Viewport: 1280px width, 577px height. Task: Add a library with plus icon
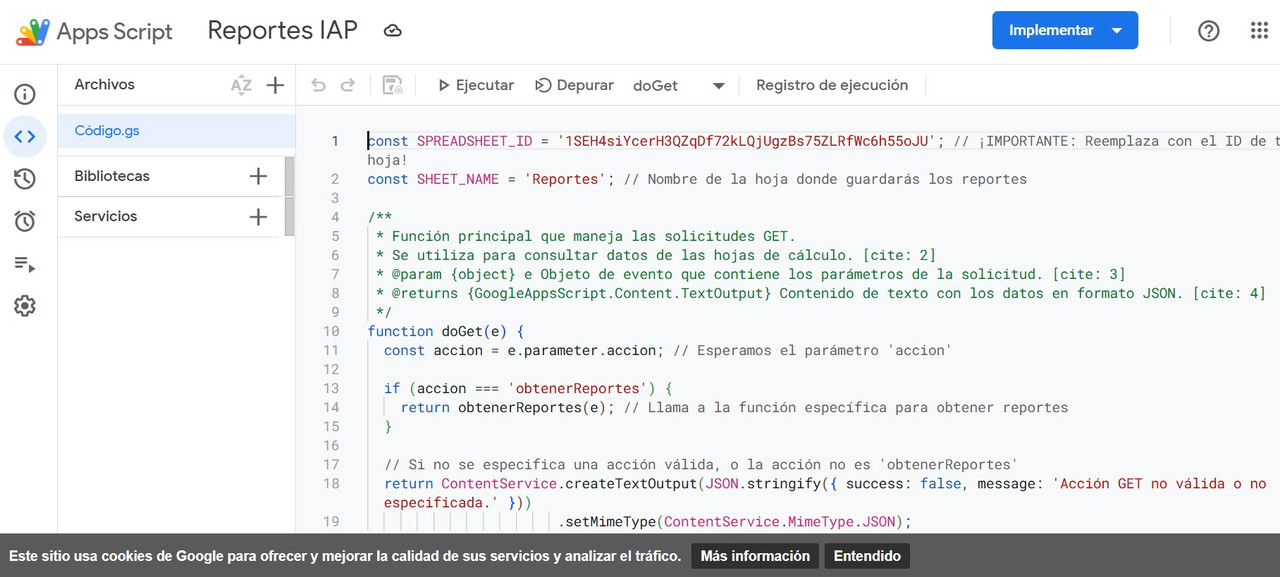pyautogui.click(x=258, y=176)
